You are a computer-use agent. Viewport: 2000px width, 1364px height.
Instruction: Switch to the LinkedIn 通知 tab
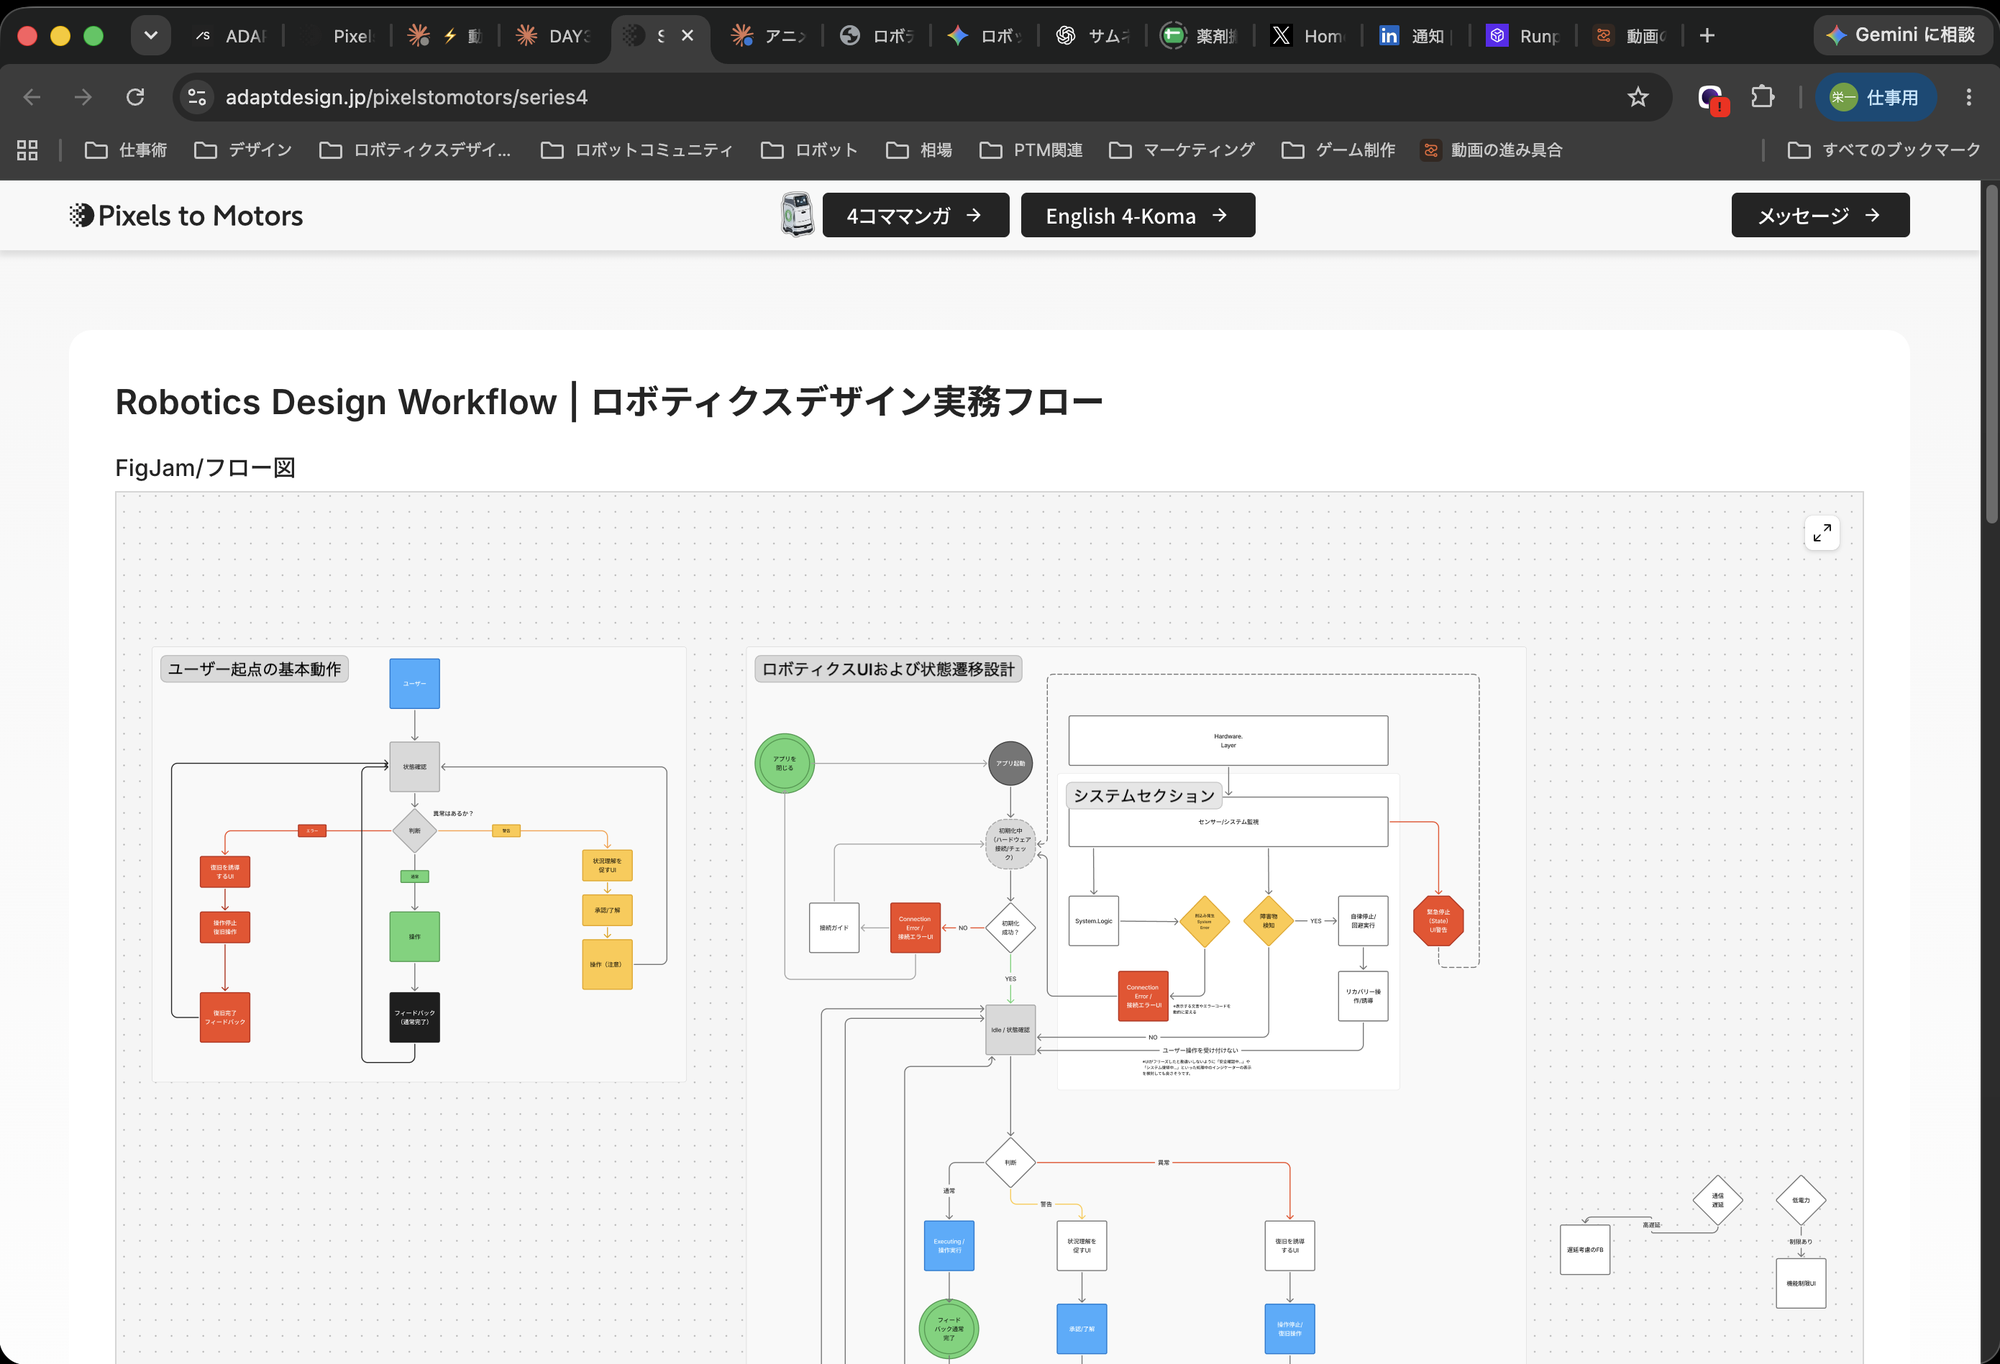1415,36
